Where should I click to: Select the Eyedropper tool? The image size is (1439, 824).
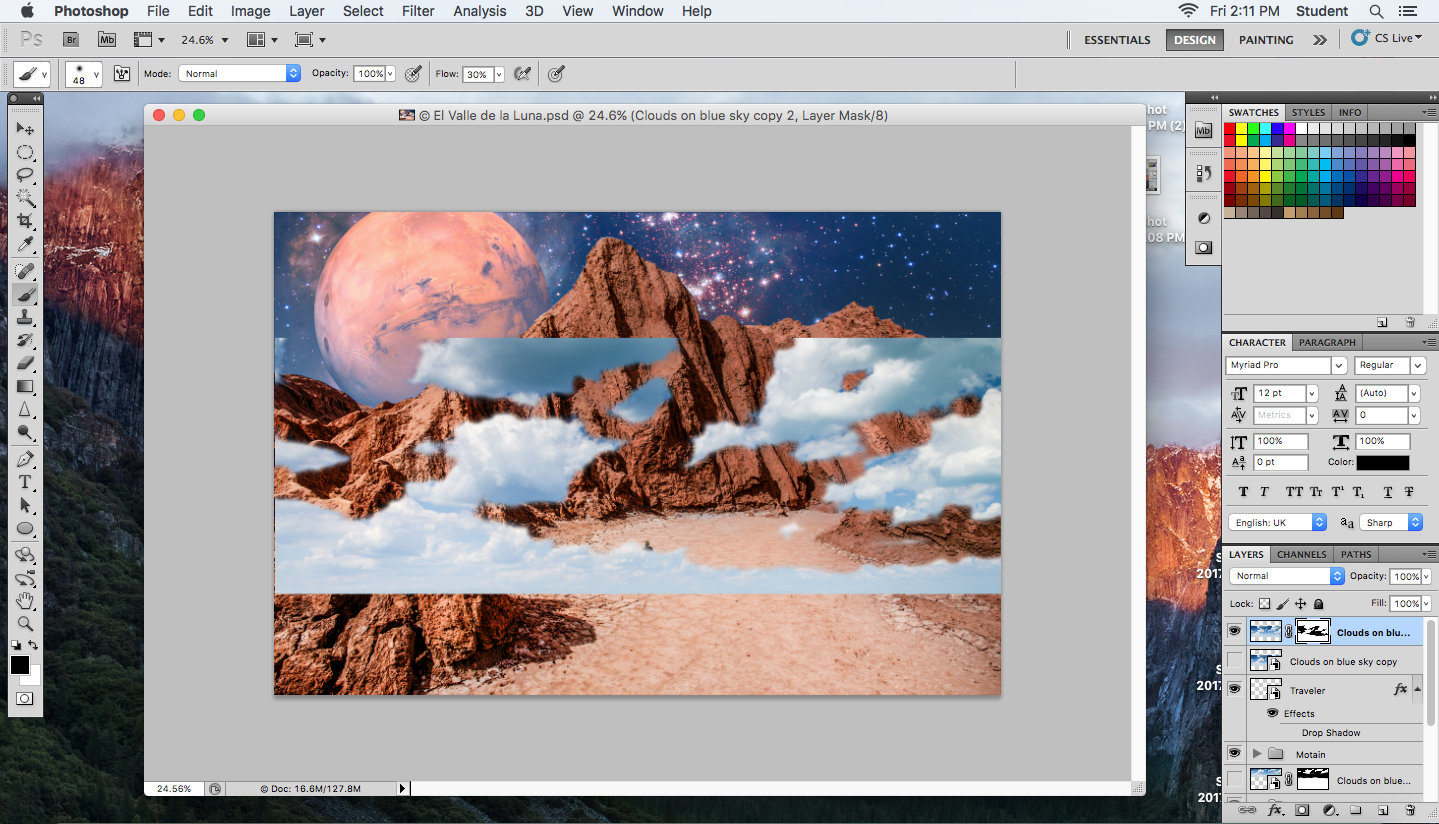point(25,244)
